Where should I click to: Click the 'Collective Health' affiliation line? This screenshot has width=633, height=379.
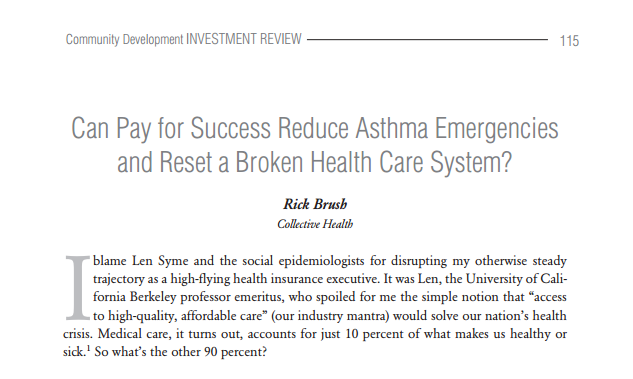pos(315,224)
